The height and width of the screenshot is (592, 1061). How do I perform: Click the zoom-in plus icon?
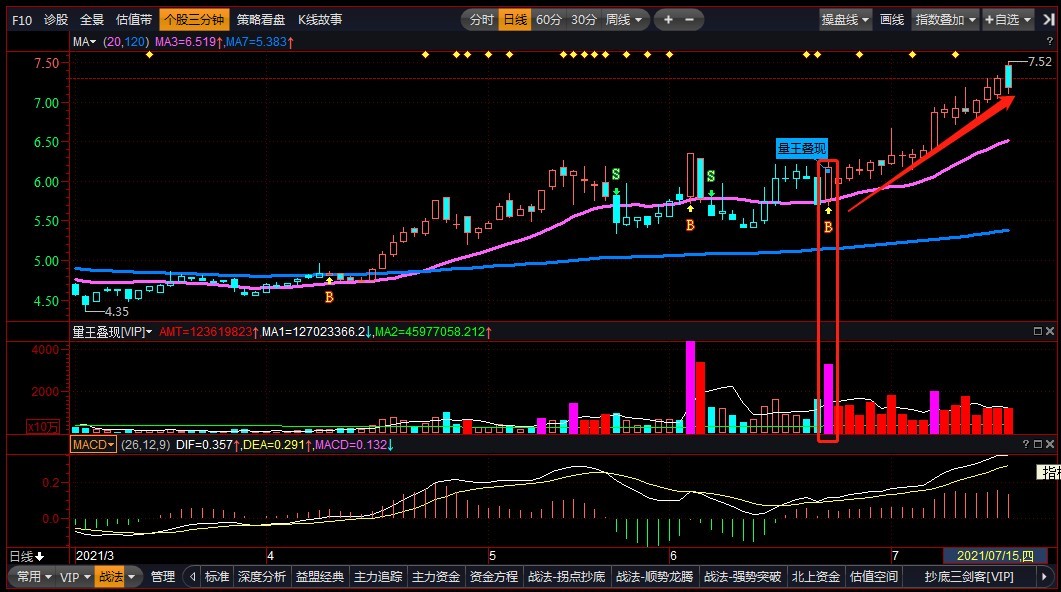point(668,20)
